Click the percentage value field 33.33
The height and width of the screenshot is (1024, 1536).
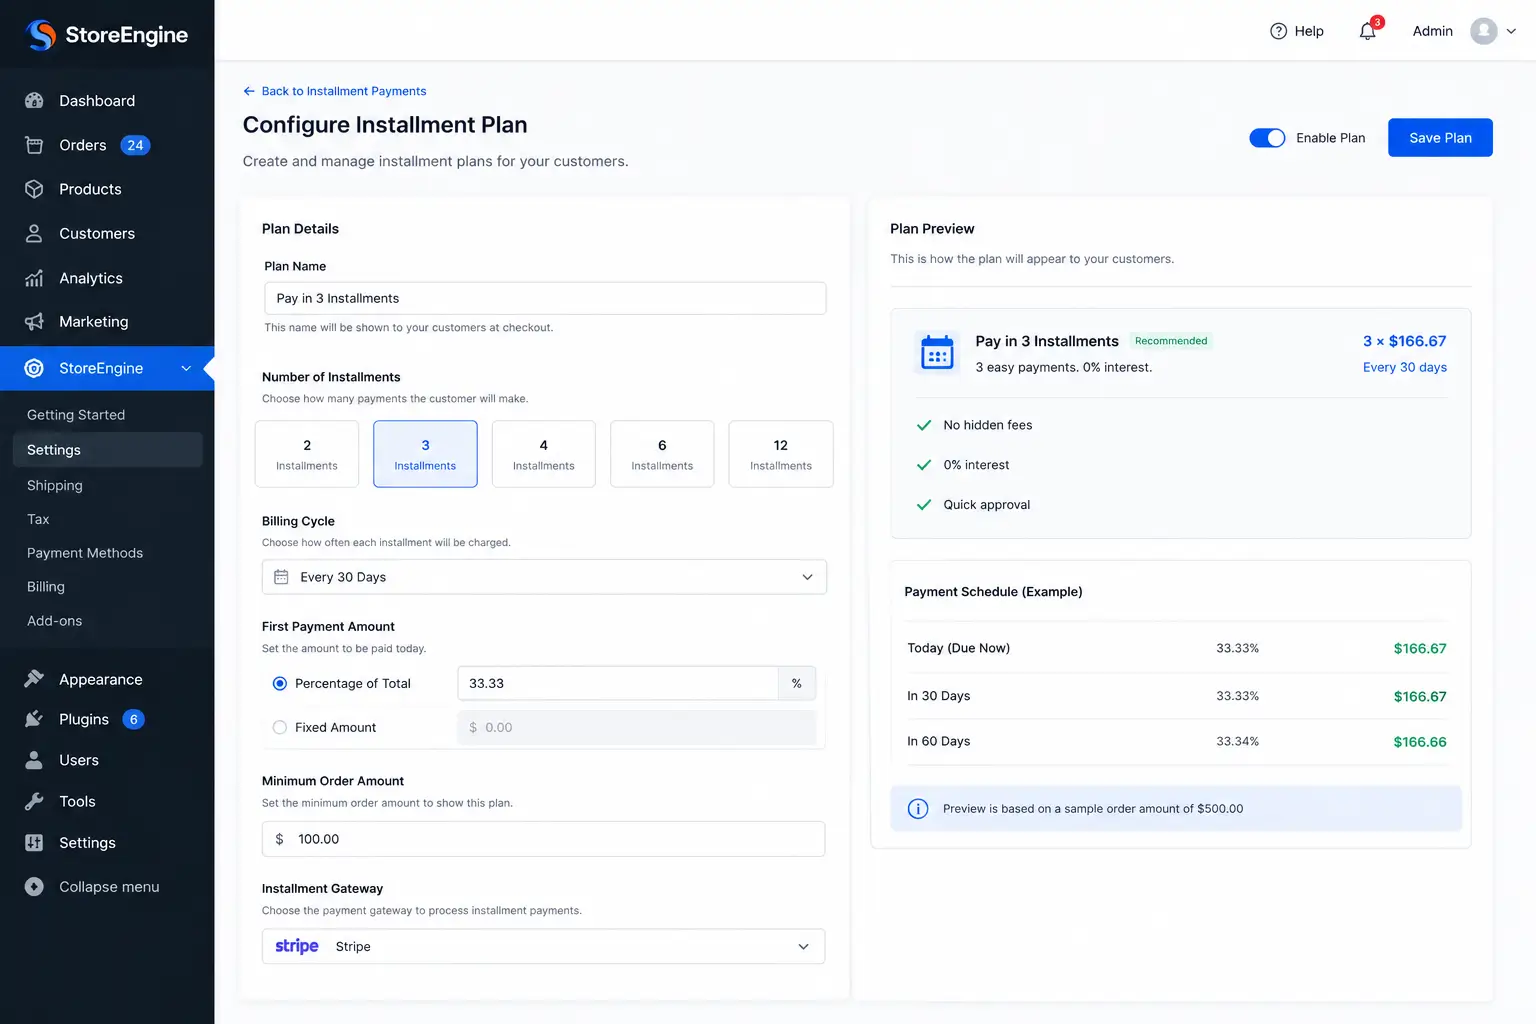pos(618,683)
